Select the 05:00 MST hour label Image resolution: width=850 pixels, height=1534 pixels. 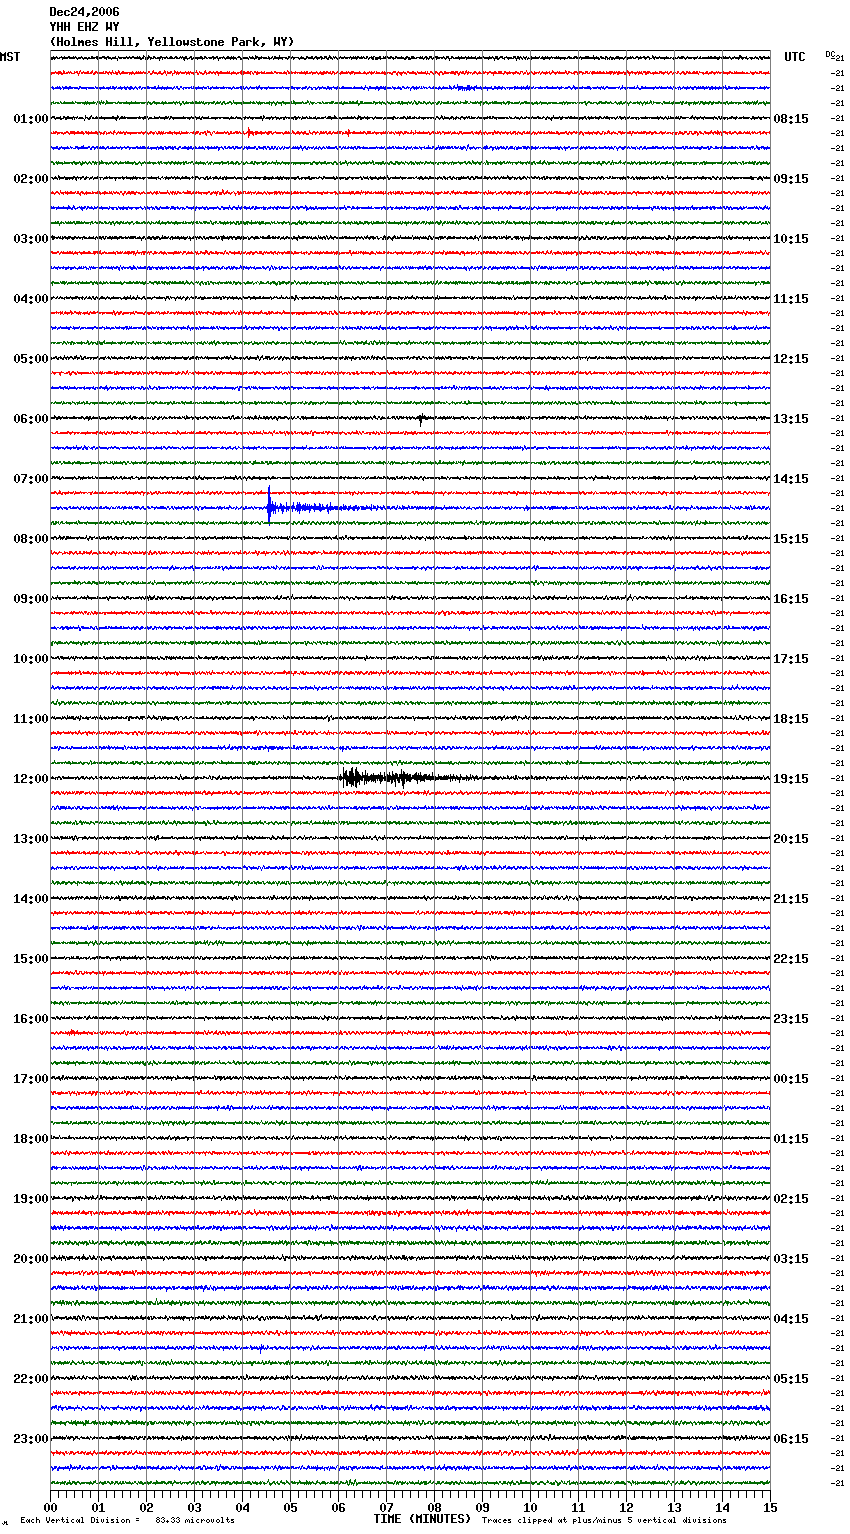(31, 359)
